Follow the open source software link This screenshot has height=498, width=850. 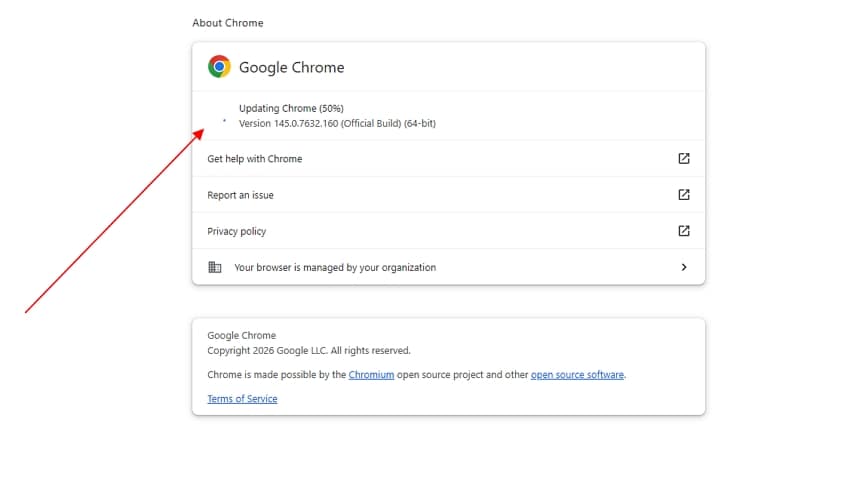click(577, 374)
